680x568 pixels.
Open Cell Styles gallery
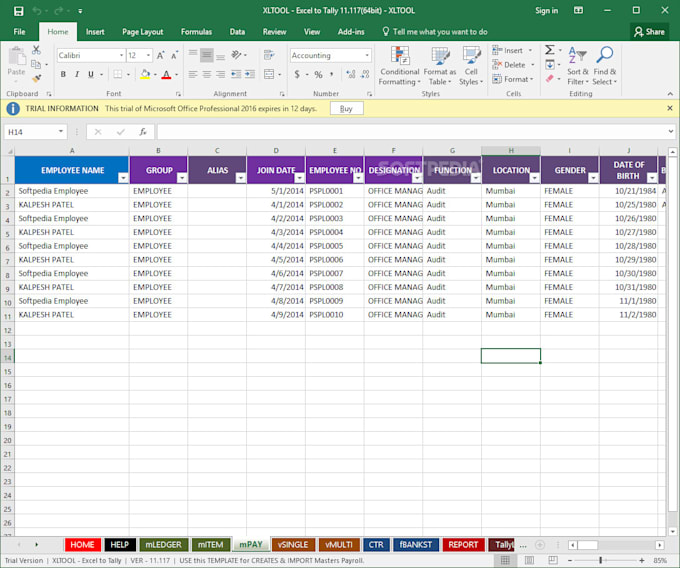(471, 65)
